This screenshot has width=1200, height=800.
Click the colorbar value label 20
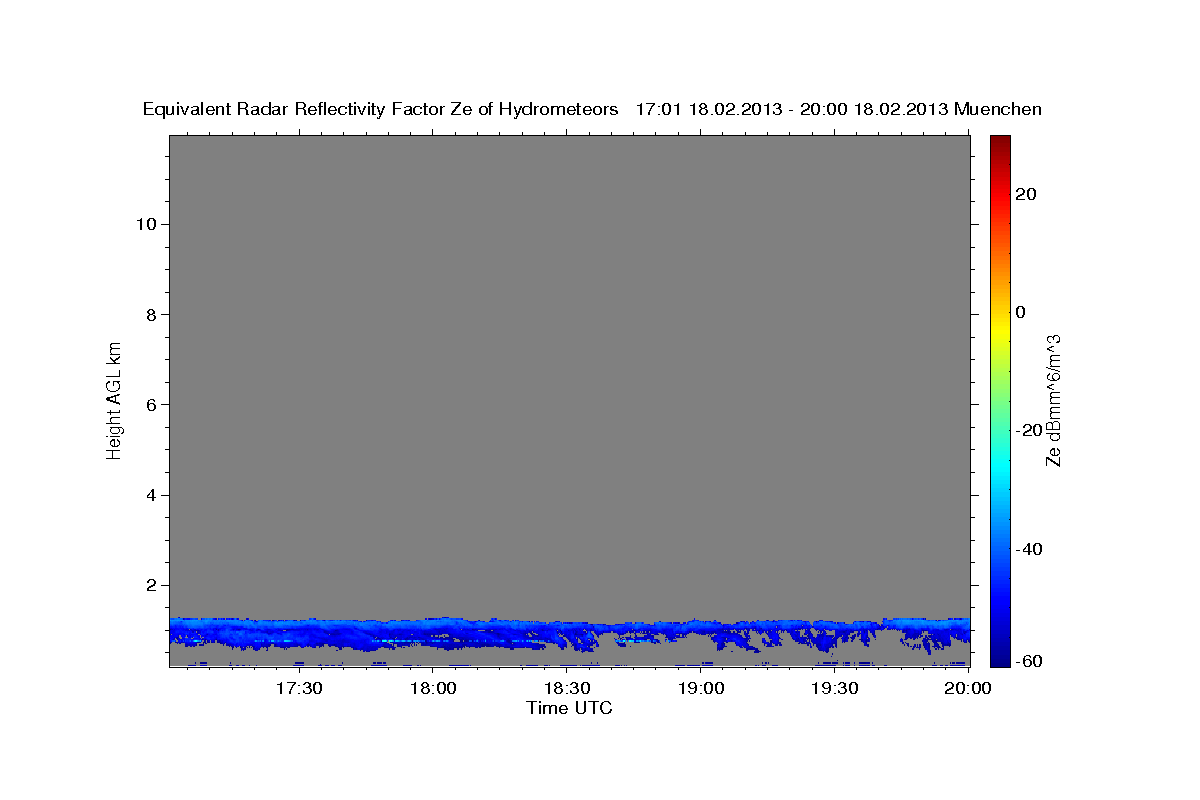pyautogui.click(x=1026, y=194)
